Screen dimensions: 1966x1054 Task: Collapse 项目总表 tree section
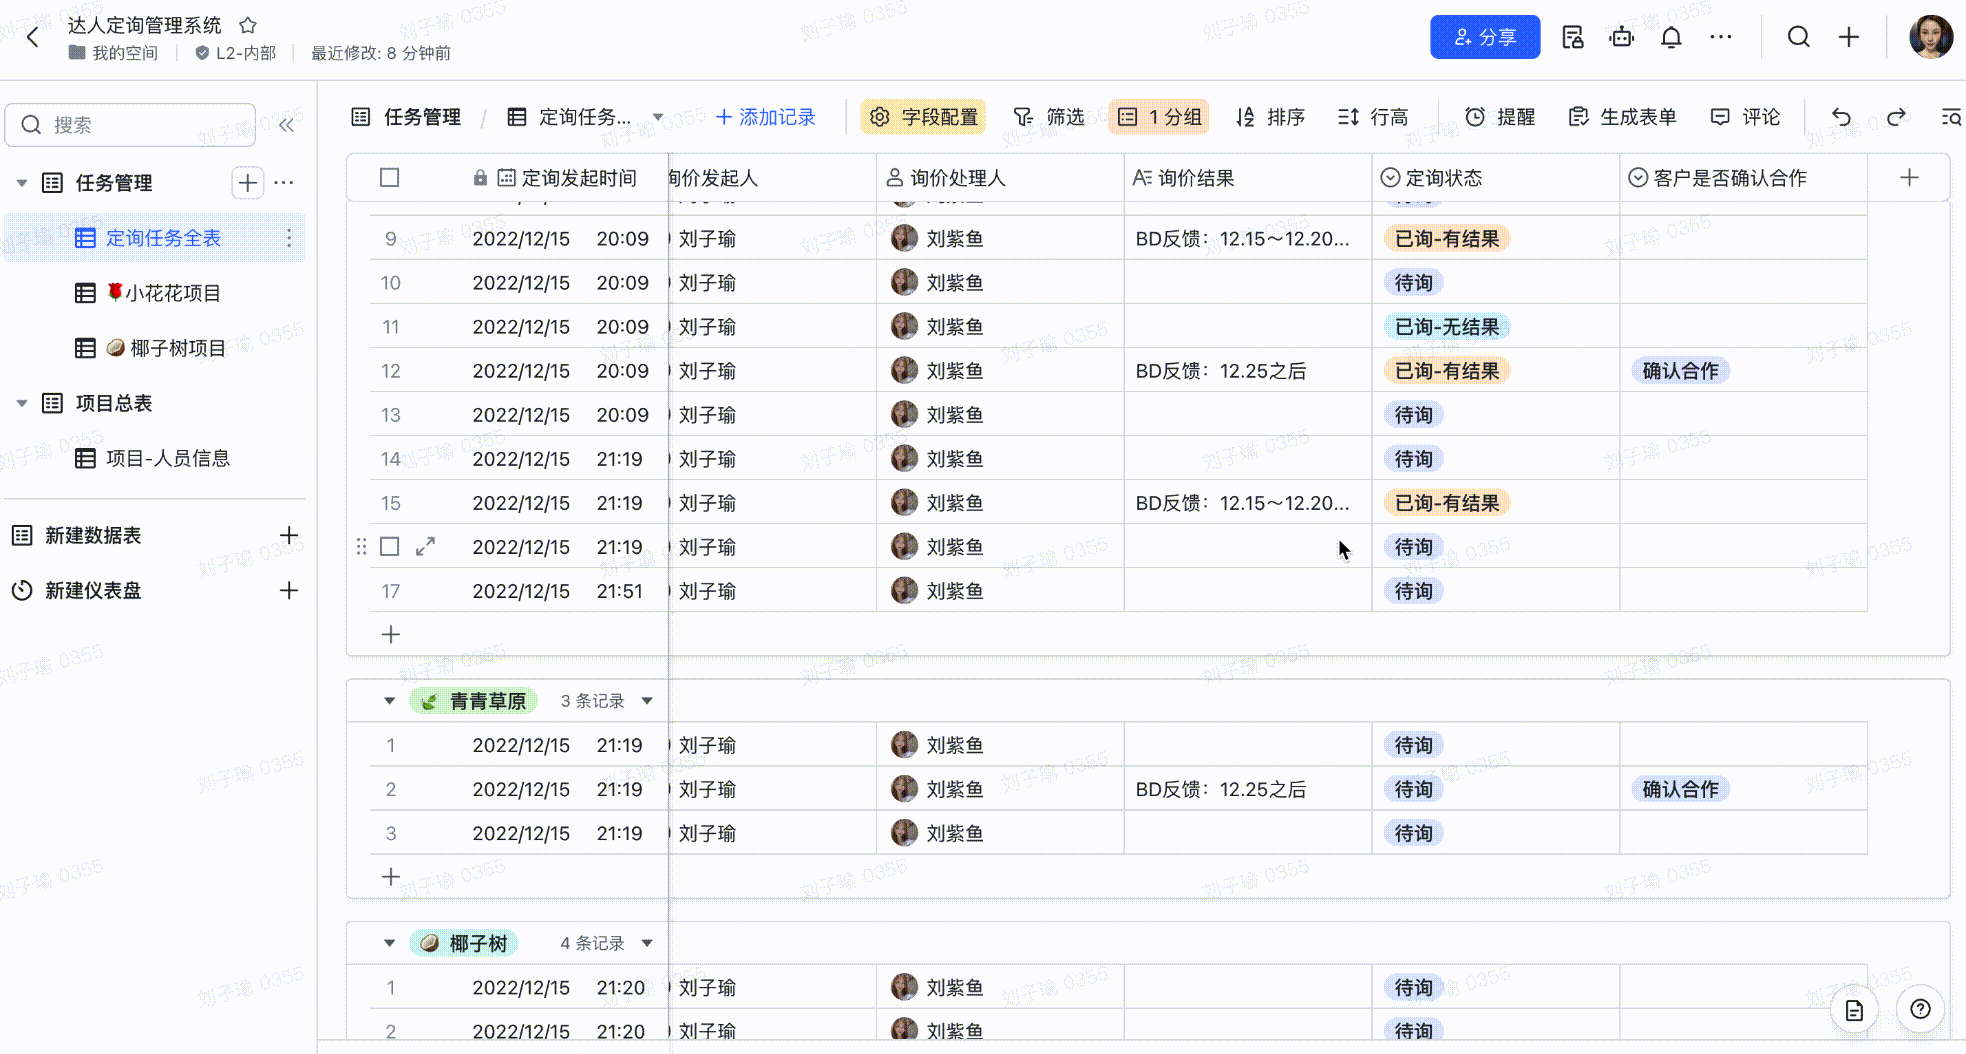(x=22, y=403)
